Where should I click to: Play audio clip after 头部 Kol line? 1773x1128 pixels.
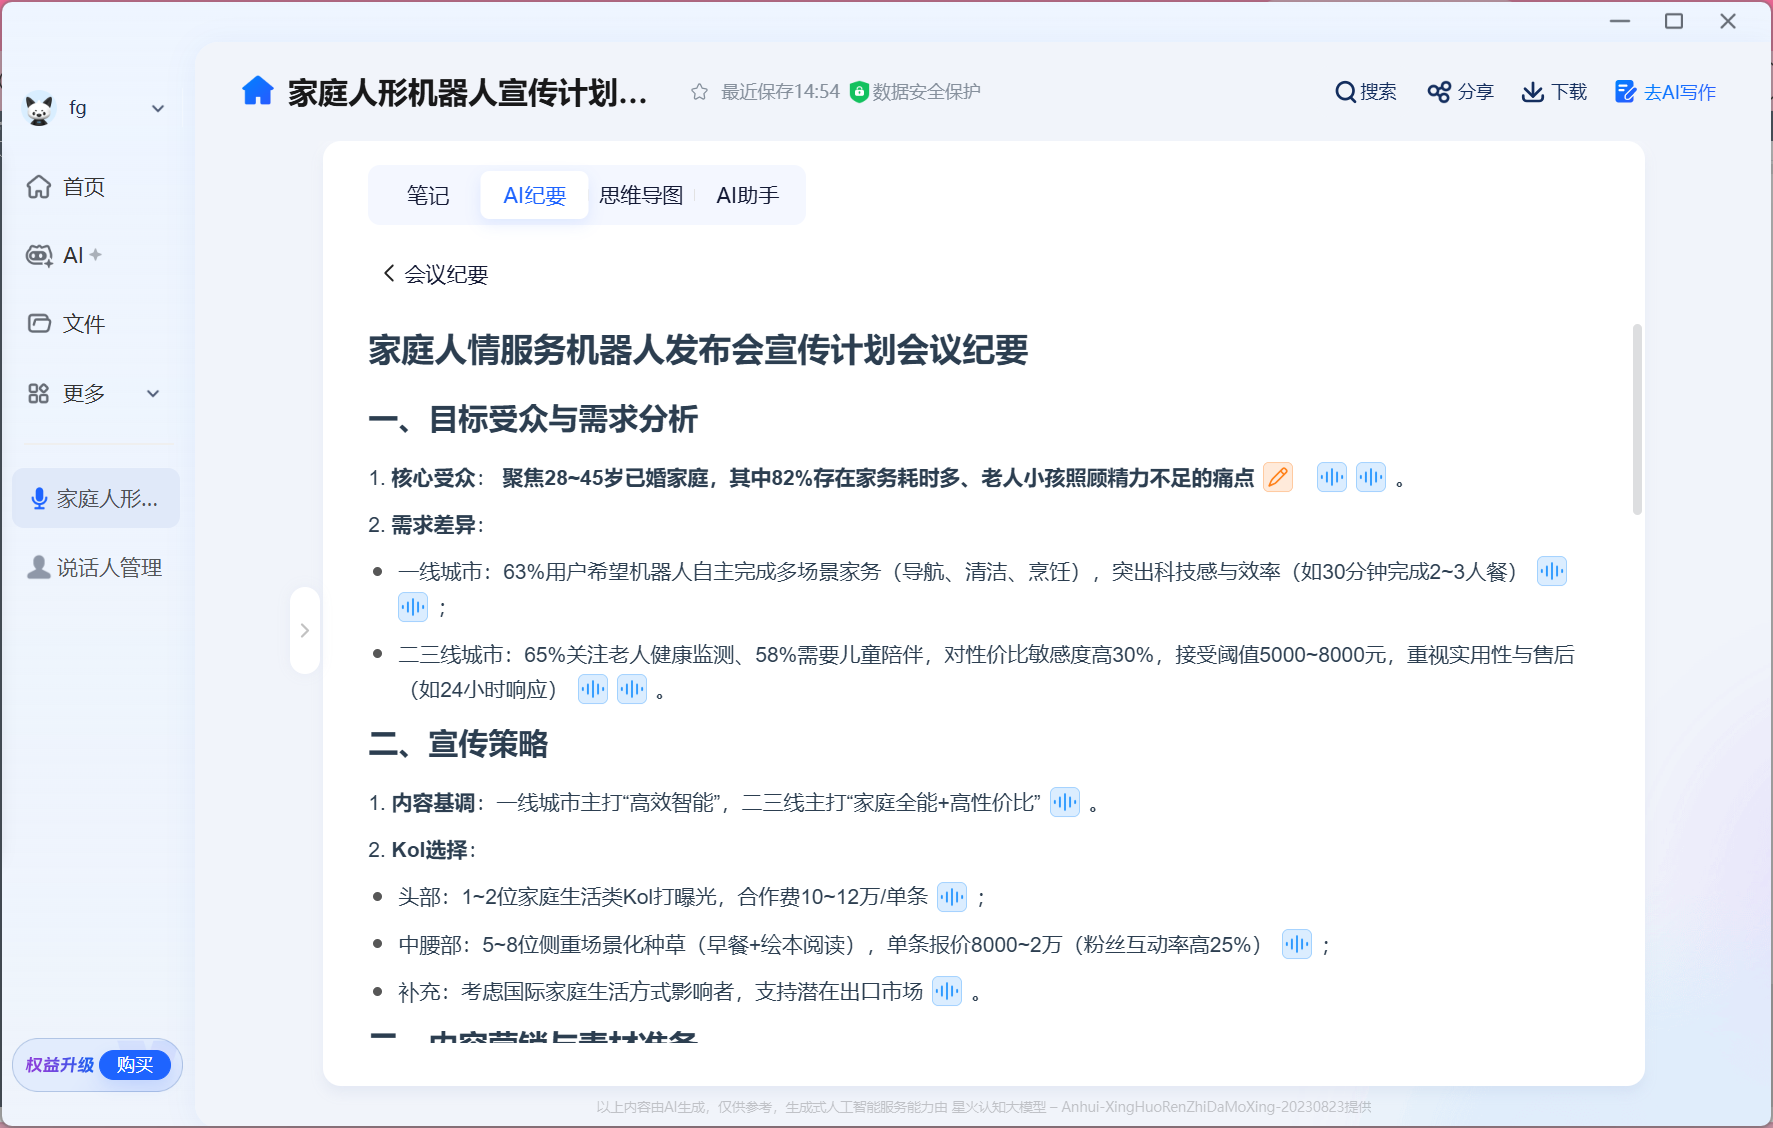coord(951,897)
